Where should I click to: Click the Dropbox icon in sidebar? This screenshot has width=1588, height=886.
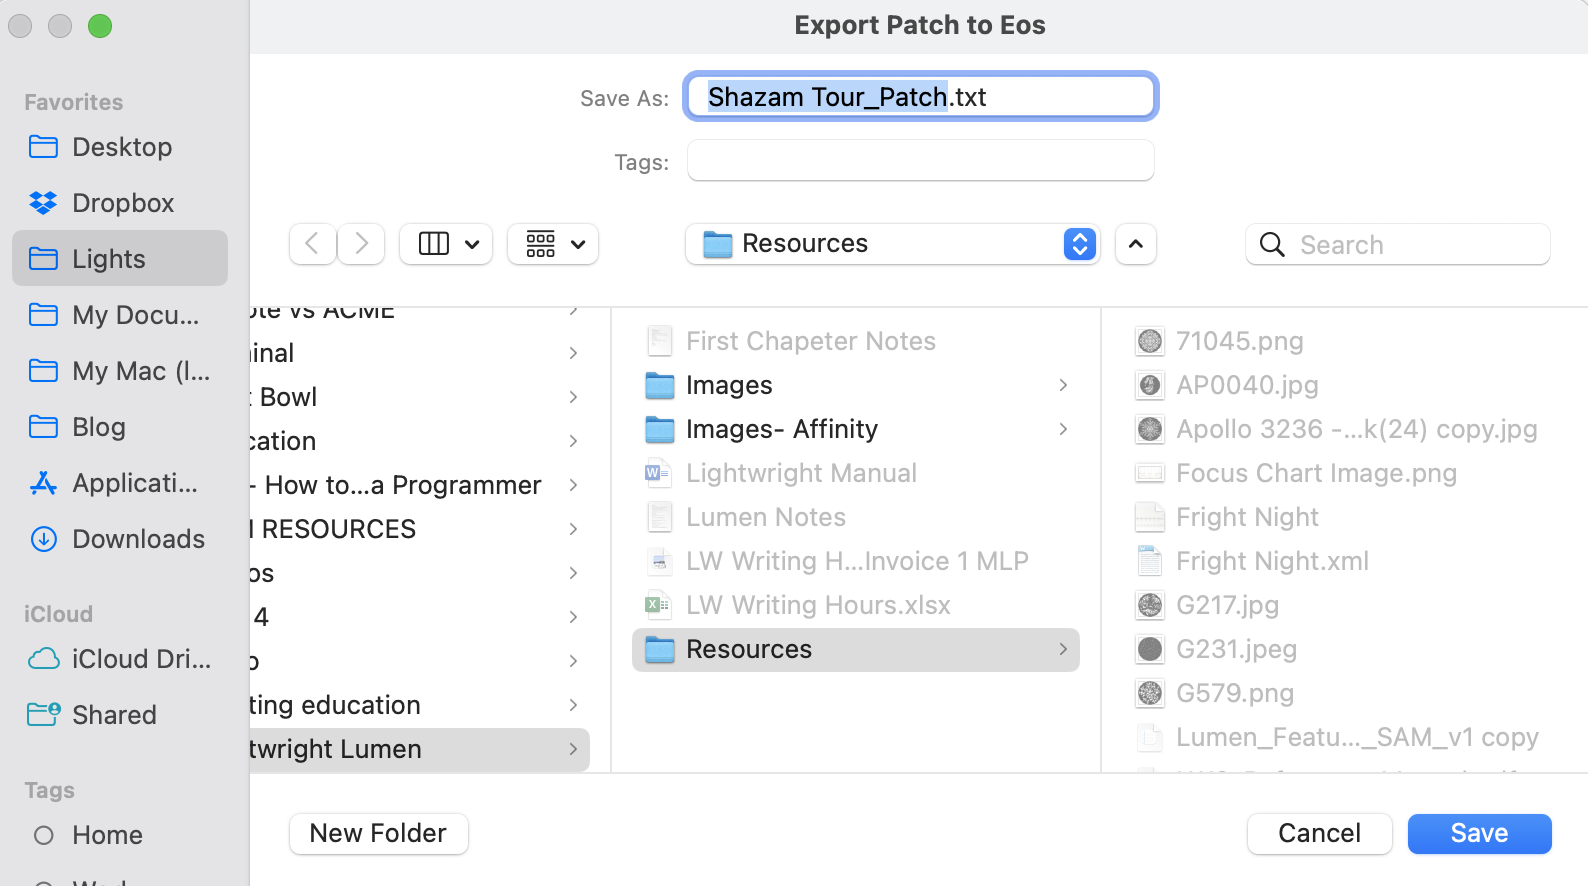[x=43, y=203]
